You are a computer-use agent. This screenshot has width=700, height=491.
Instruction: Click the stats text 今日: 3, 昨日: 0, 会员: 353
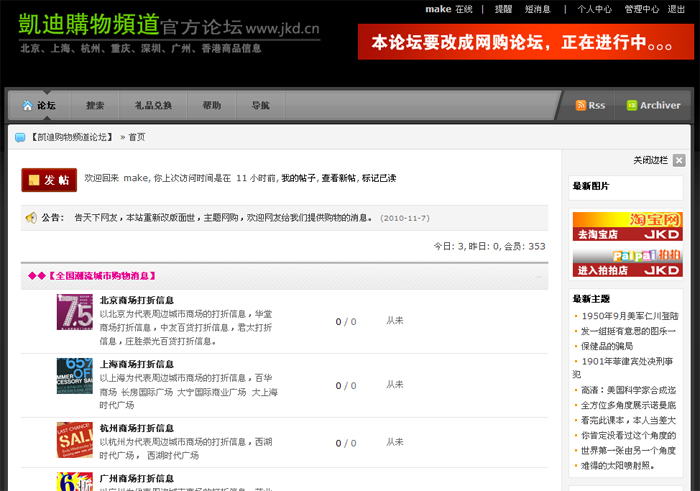[x=490, y=246]
